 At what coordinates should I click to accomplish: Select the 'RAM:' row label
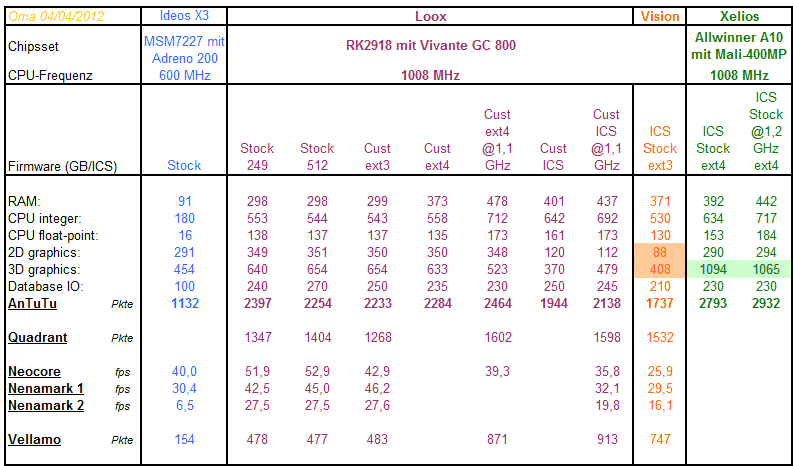pyautogui.click(x=24, y=201)
